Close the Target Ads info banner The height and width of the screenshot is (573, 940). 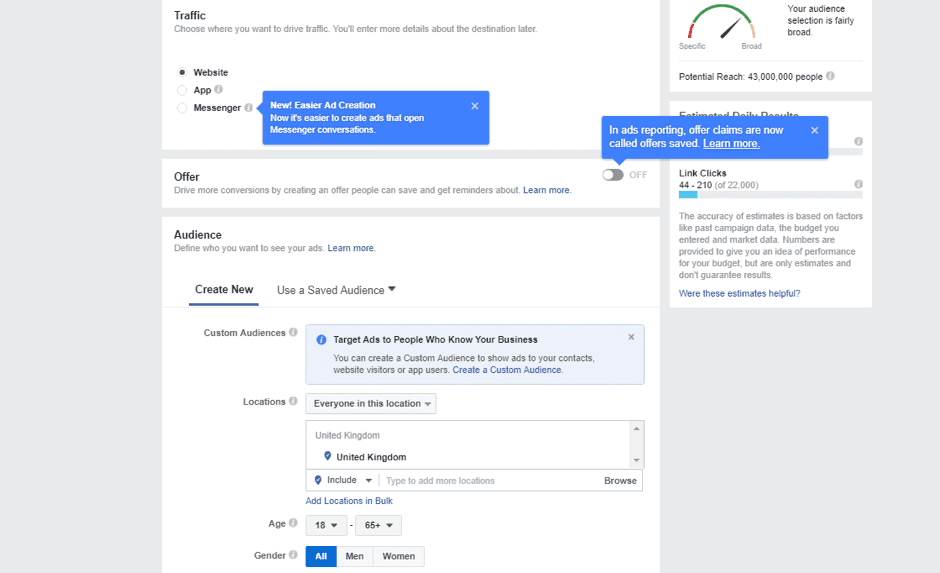(631, 337)
